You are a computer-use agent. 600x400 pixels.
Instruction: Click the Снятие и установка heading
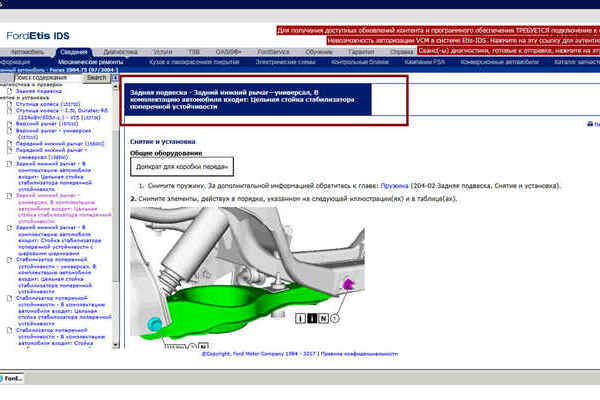point(163,142)
